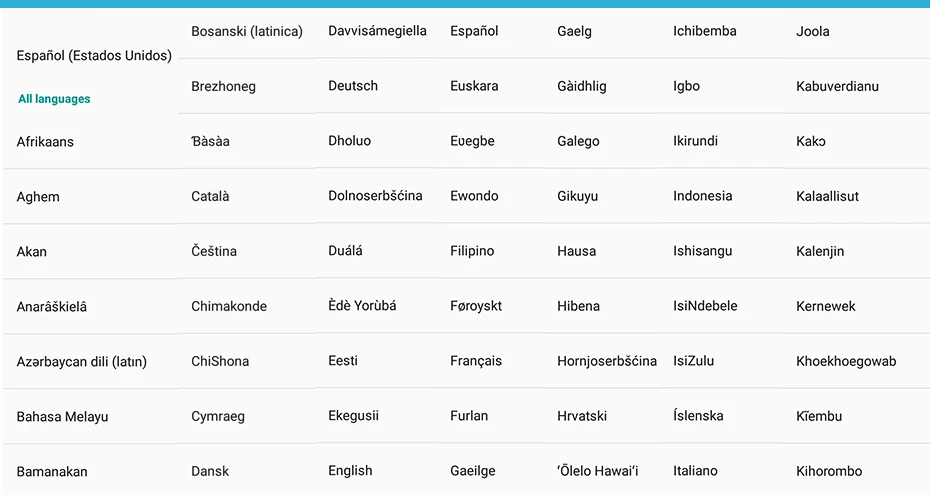
Task: Select Català language
Action: click(x=210, y=196)
